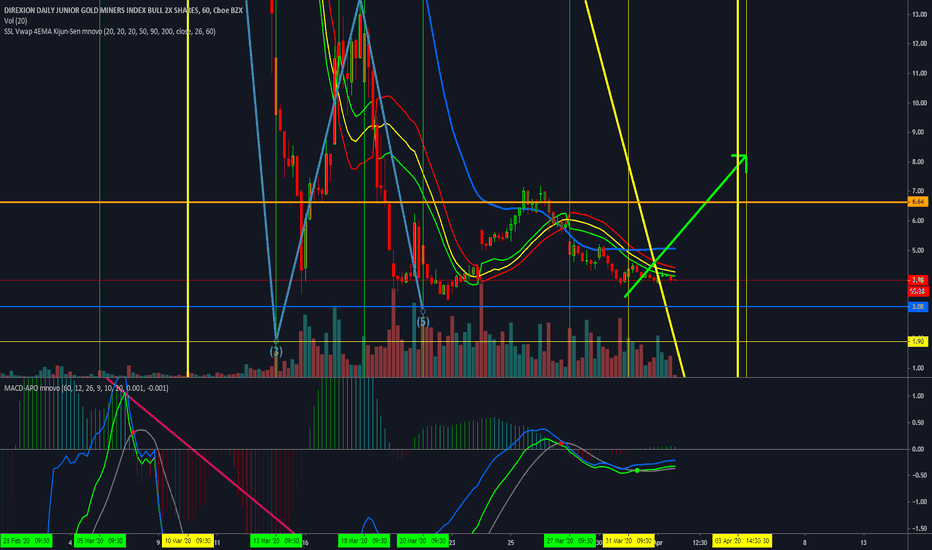Viewport: 932px width, 550px height.
Task: Select the green dot on the MACD signal line
Action: coord(637,470)
